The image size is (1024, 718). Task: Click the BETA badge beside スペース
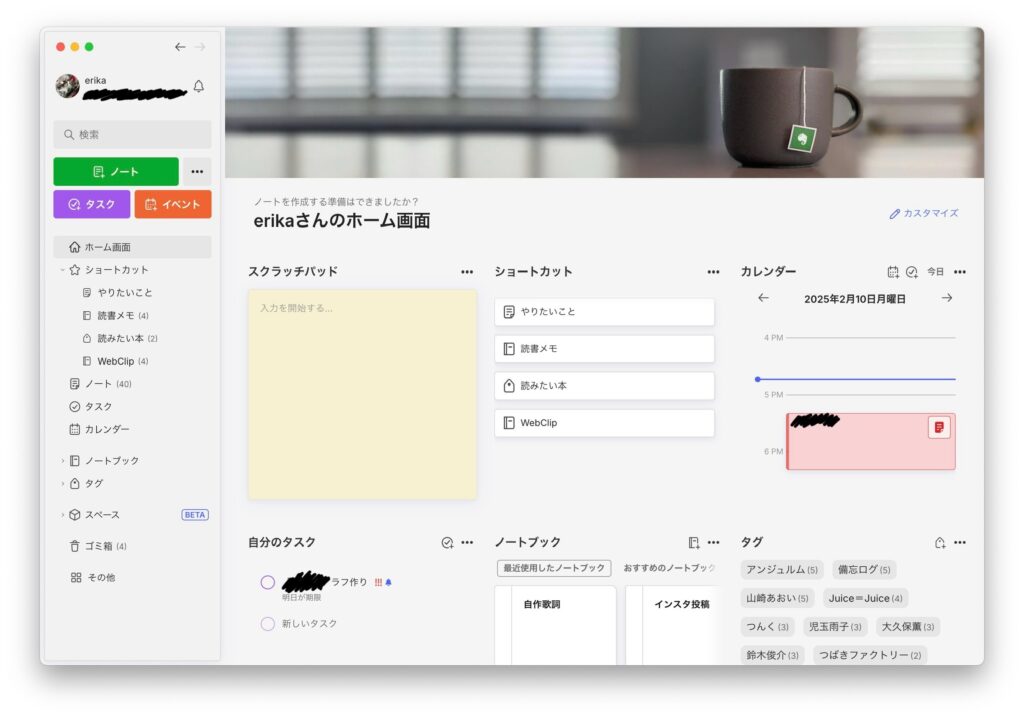(x=195, y=515)
